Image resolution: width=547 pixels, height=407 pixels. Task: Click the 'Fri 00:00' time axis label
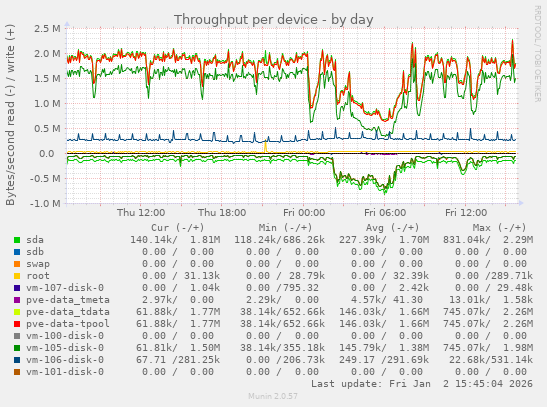point(304,213)
